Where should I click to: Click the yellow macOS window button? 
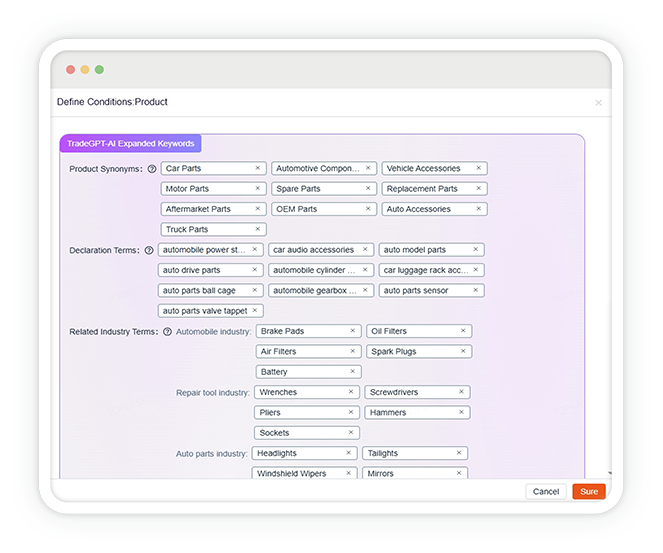(85, 69)
